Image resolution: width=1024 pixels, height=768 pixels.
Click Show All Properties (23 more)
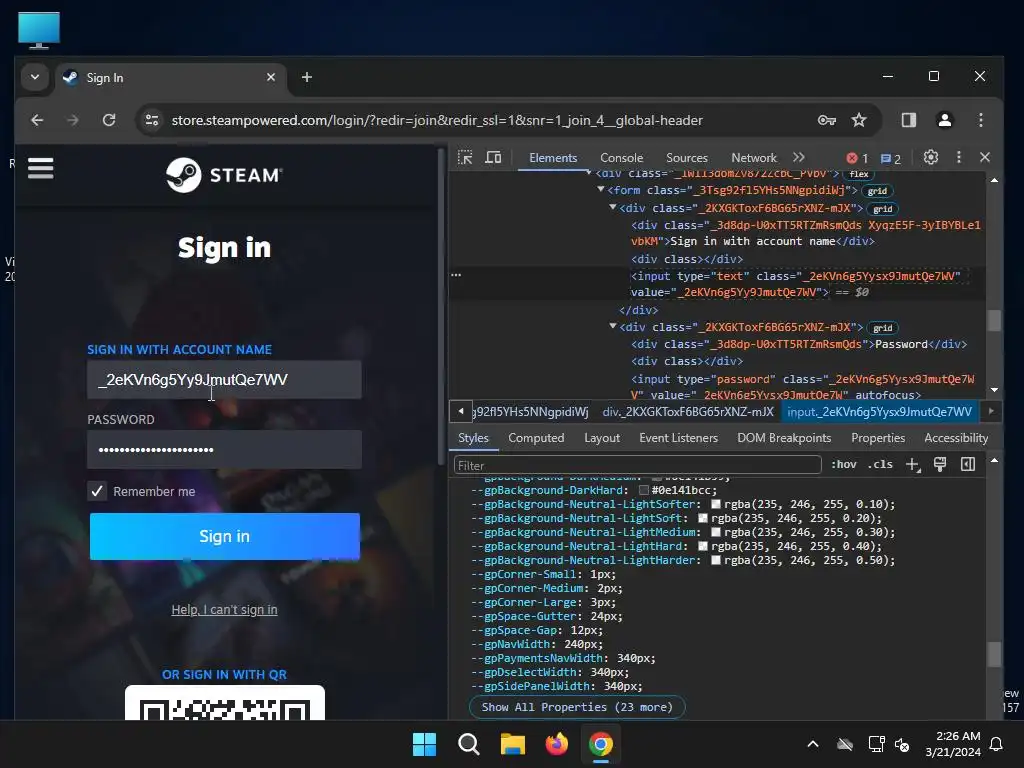pos(577,707)
